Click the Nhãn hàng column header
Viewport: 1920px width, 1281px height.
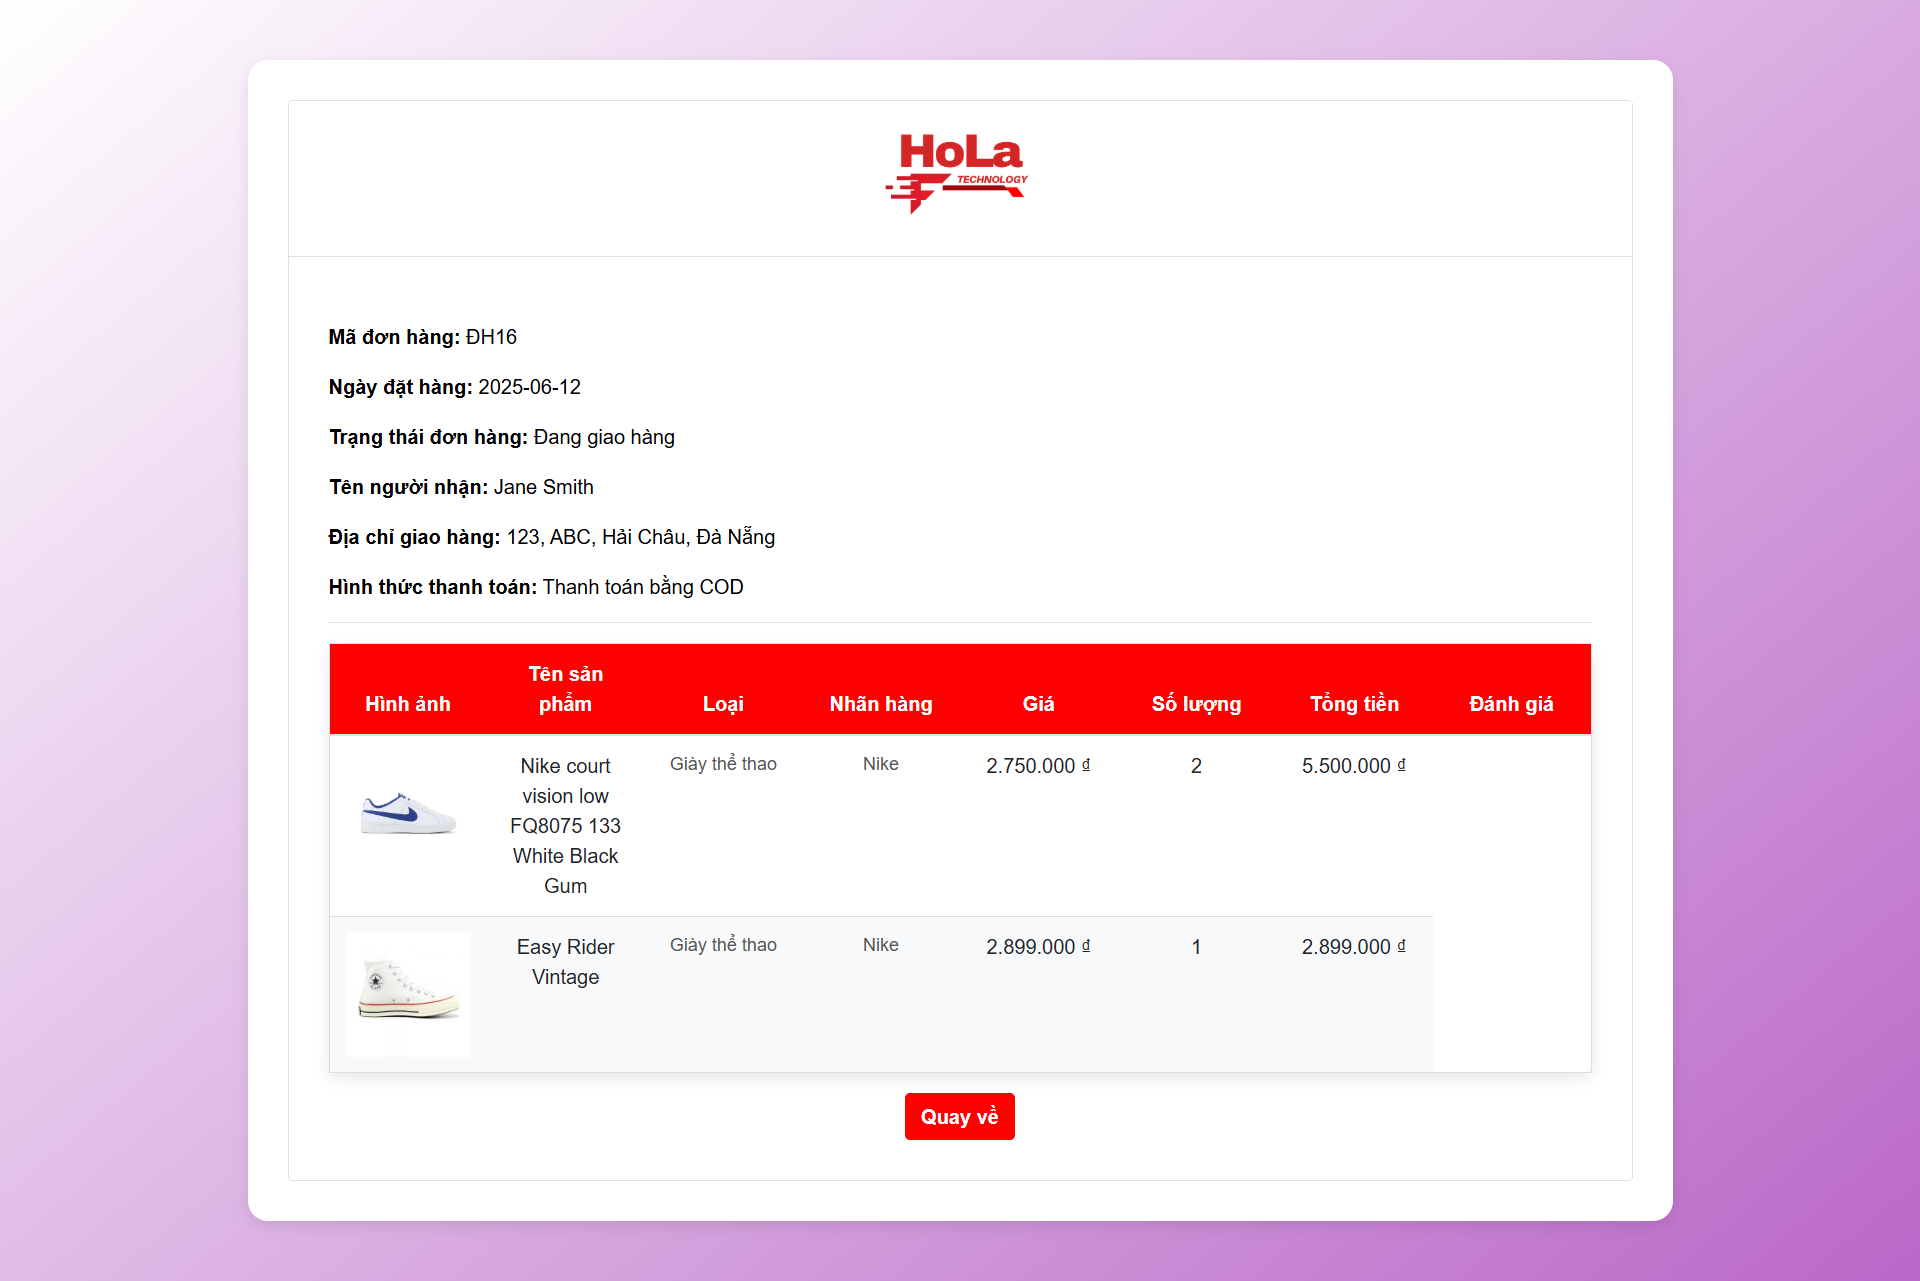[x=880, y=704]
